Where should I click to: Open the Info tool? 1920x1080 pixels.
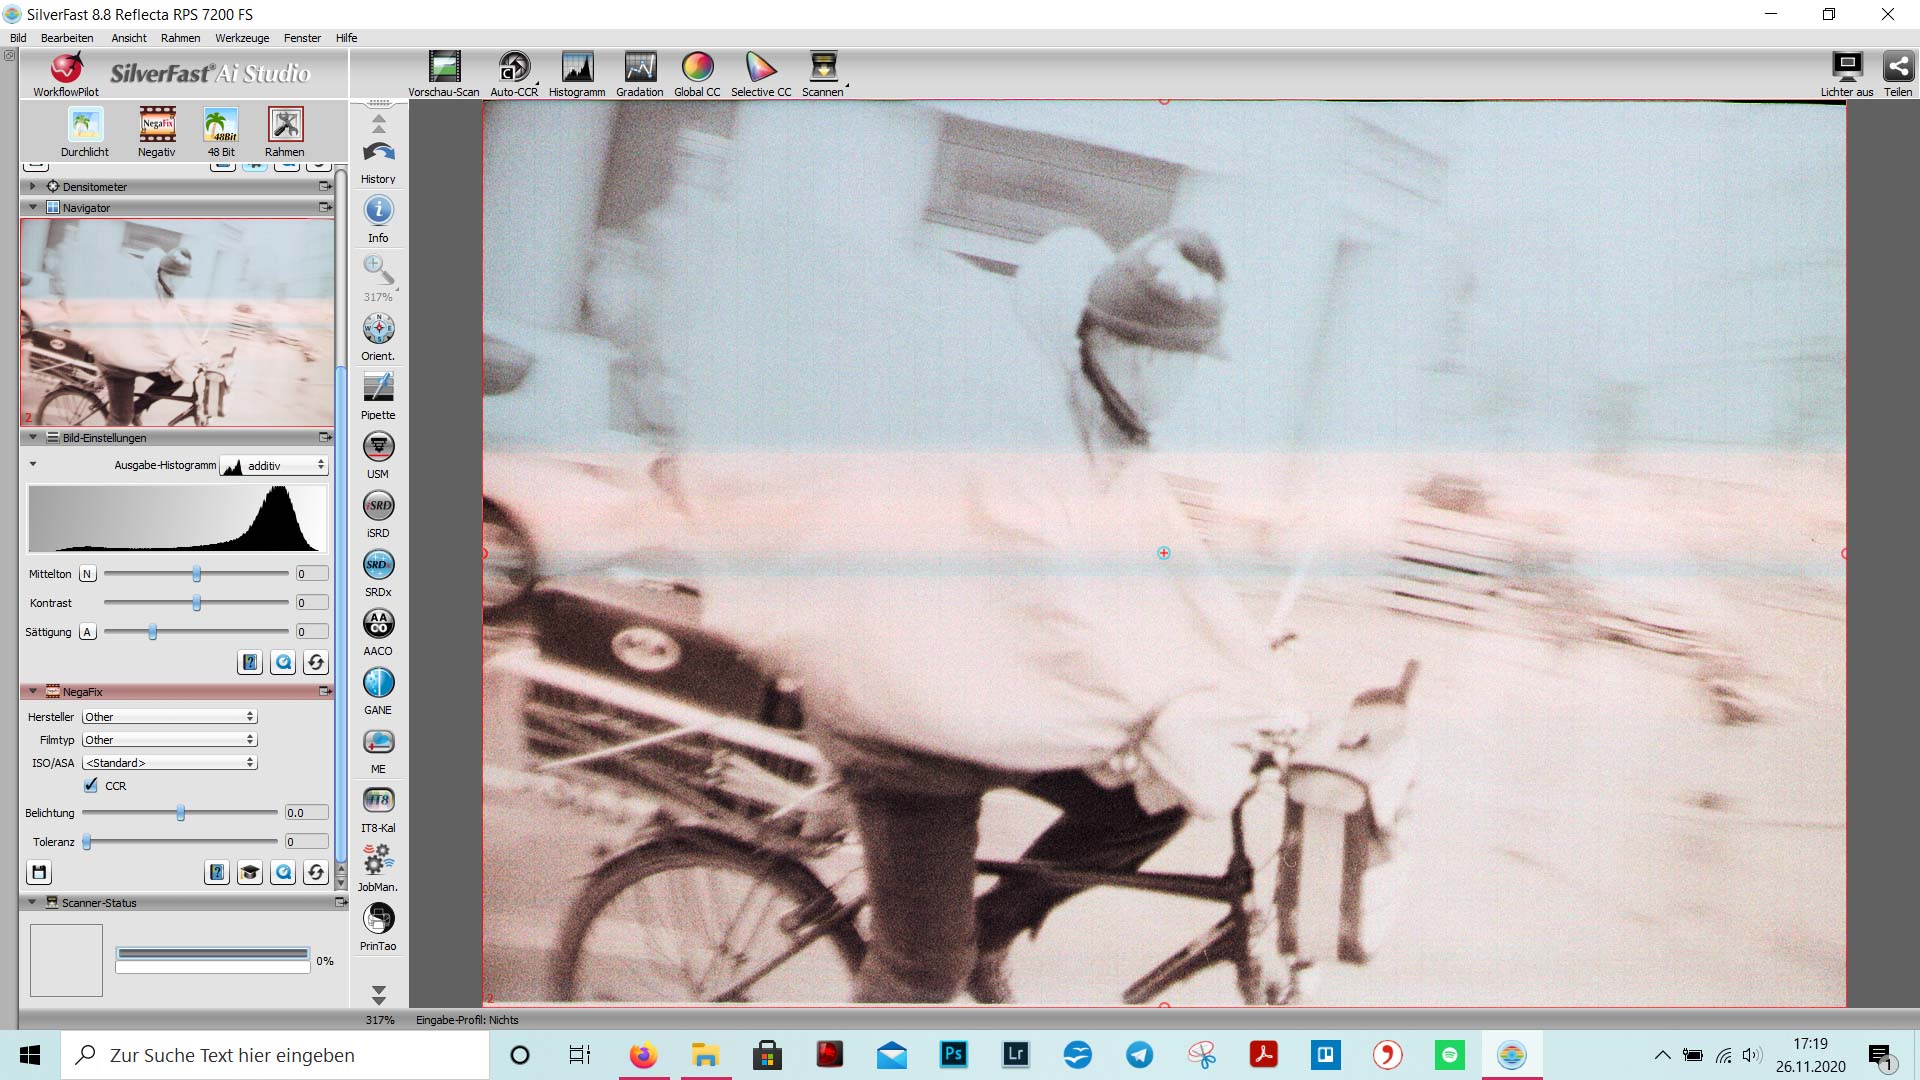pos(378,219)
